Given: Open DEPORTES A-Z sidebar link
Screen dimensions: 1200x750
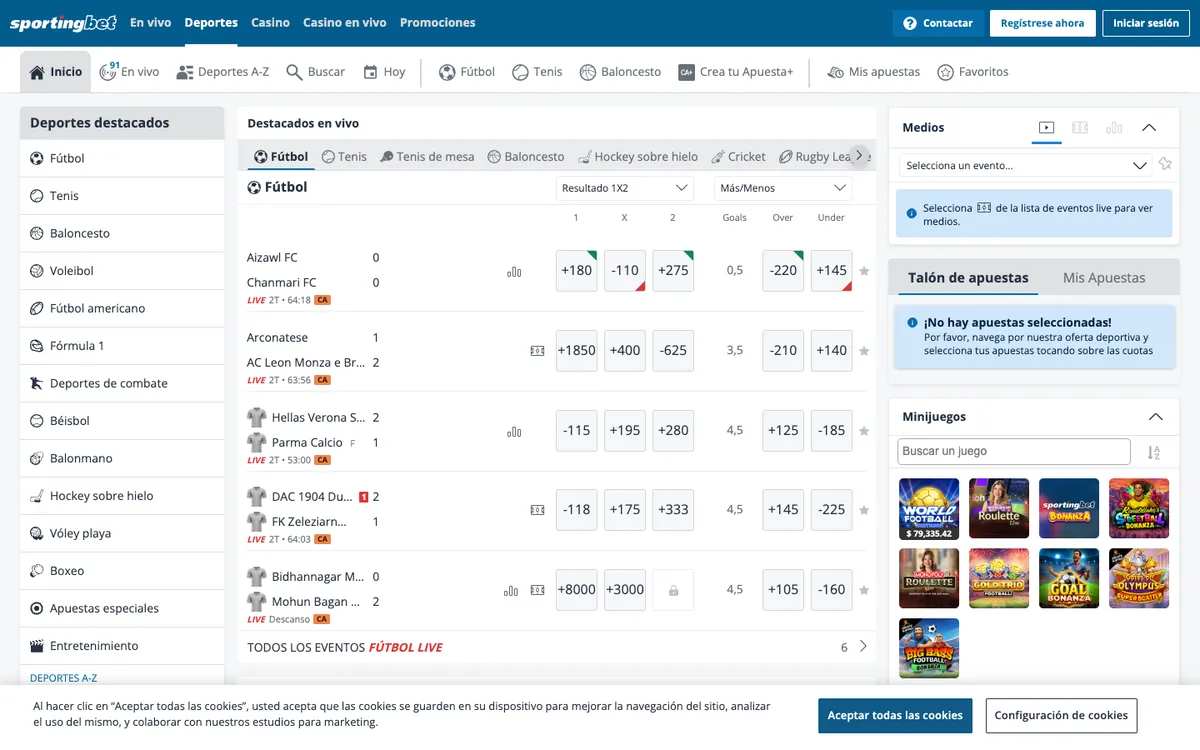Looking at the screenshot, I should point(64,678).
